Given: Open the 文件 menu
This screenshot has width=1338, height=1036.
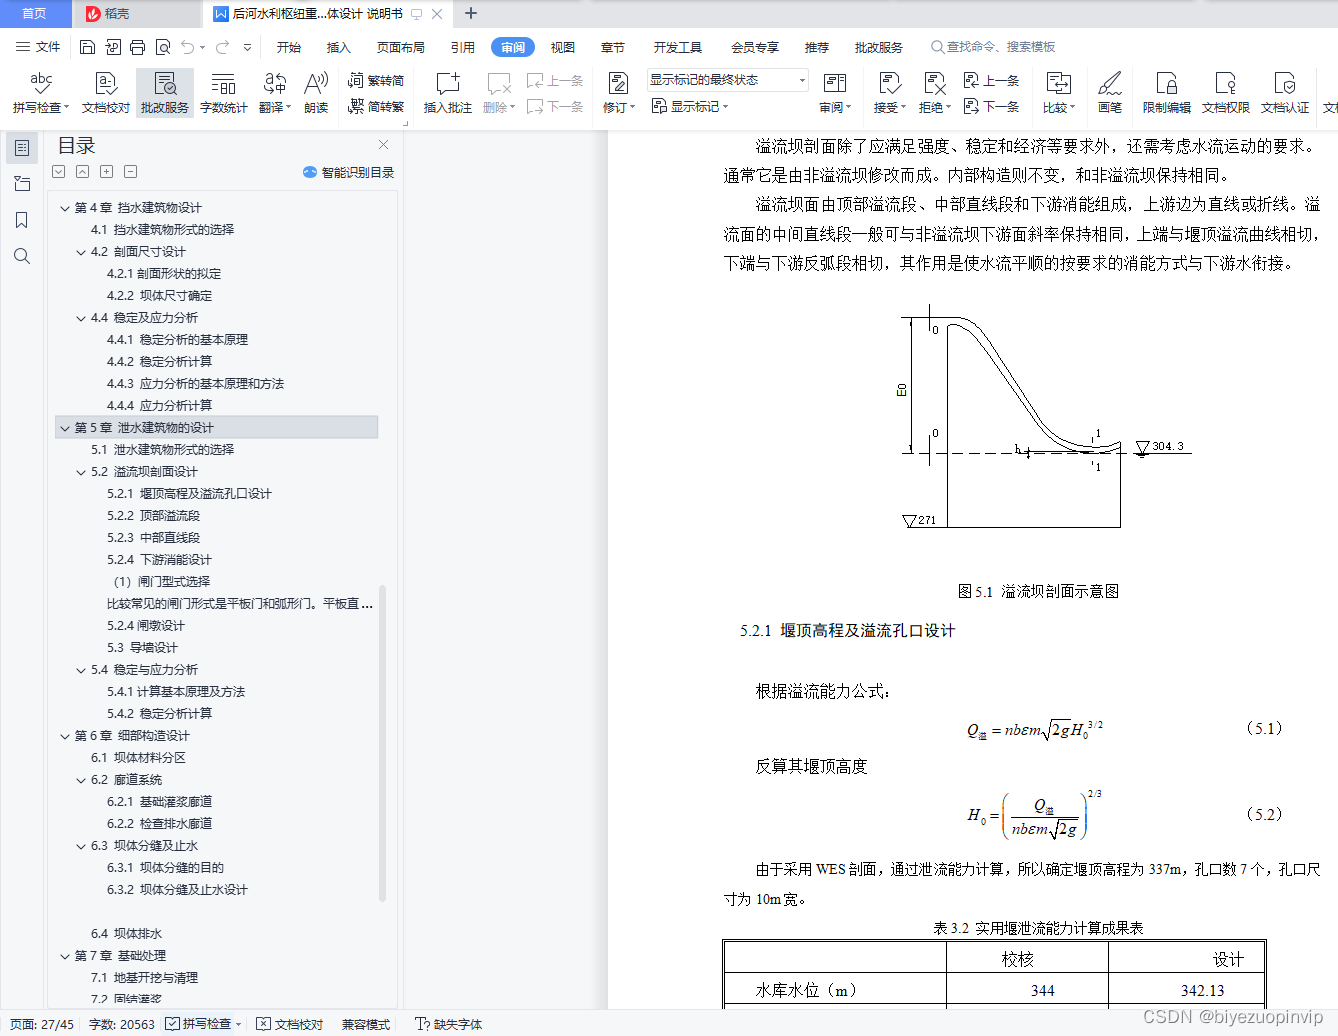Looking at the screenshot, I should click(39, 47).
